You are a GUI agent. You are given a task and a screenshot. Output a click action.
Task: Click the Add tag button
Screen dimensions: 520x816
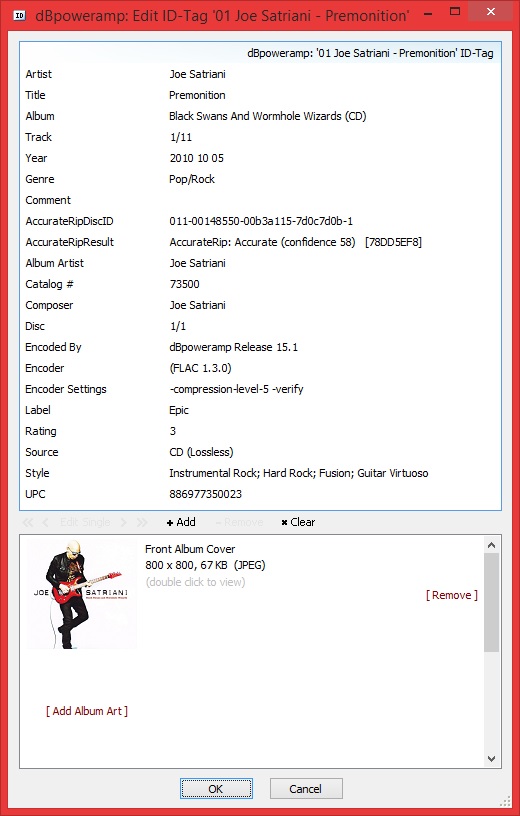pos(181,522)
